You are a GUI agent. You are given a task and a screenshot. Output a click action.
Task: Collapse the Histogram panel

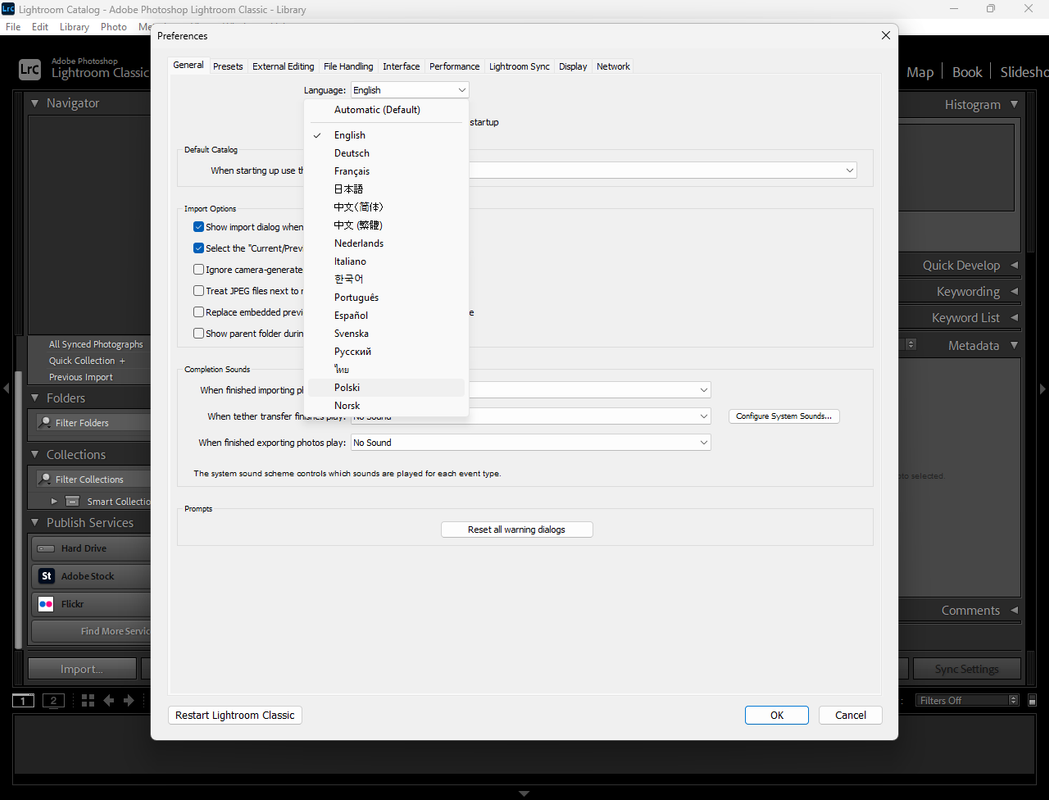[1014, 104]
